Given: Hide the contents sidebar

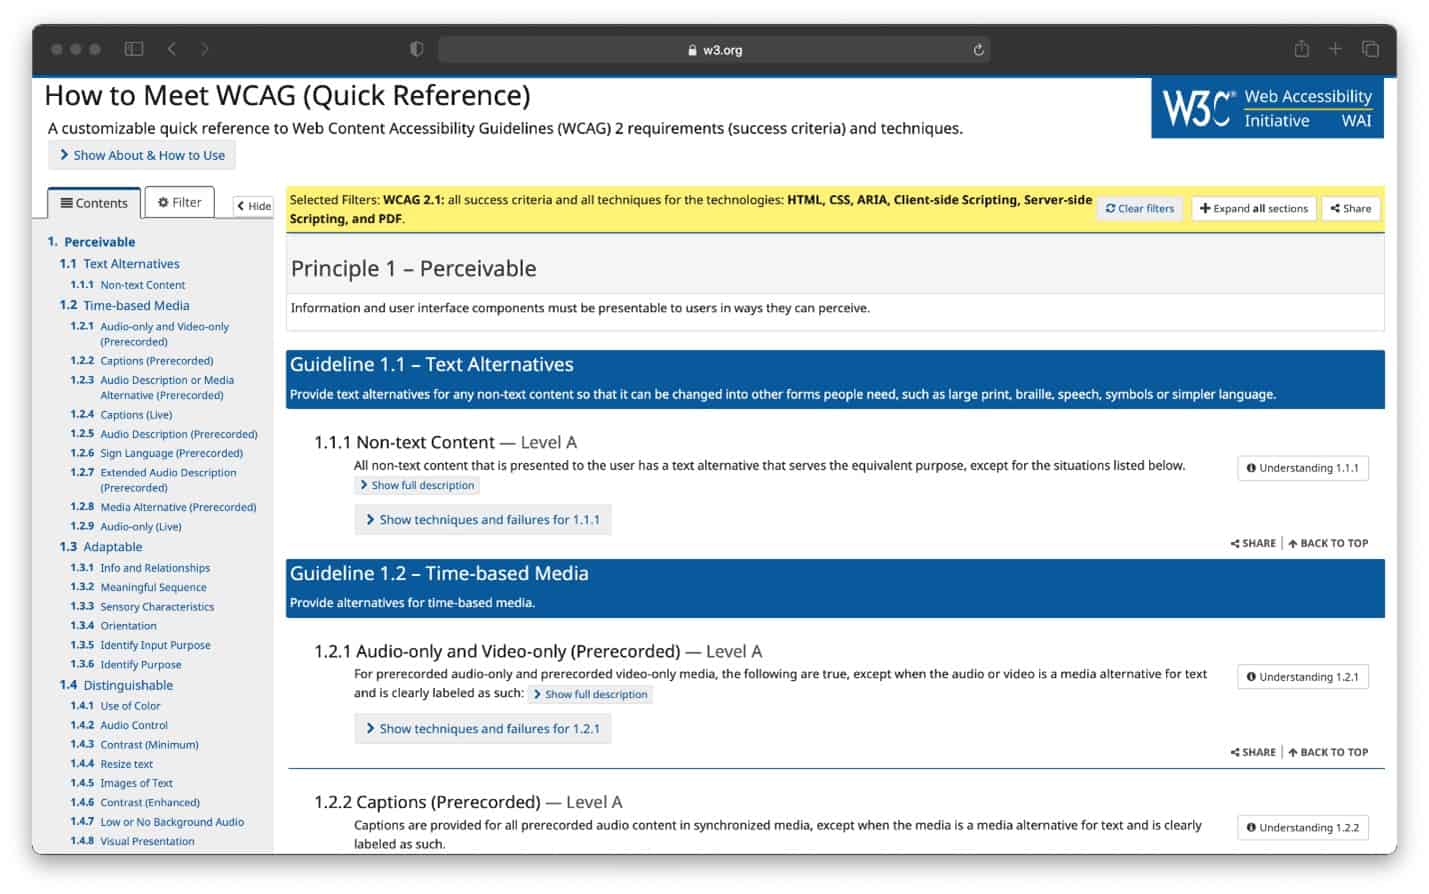Looking at the screenshot, I should click(x=254, y=206).
